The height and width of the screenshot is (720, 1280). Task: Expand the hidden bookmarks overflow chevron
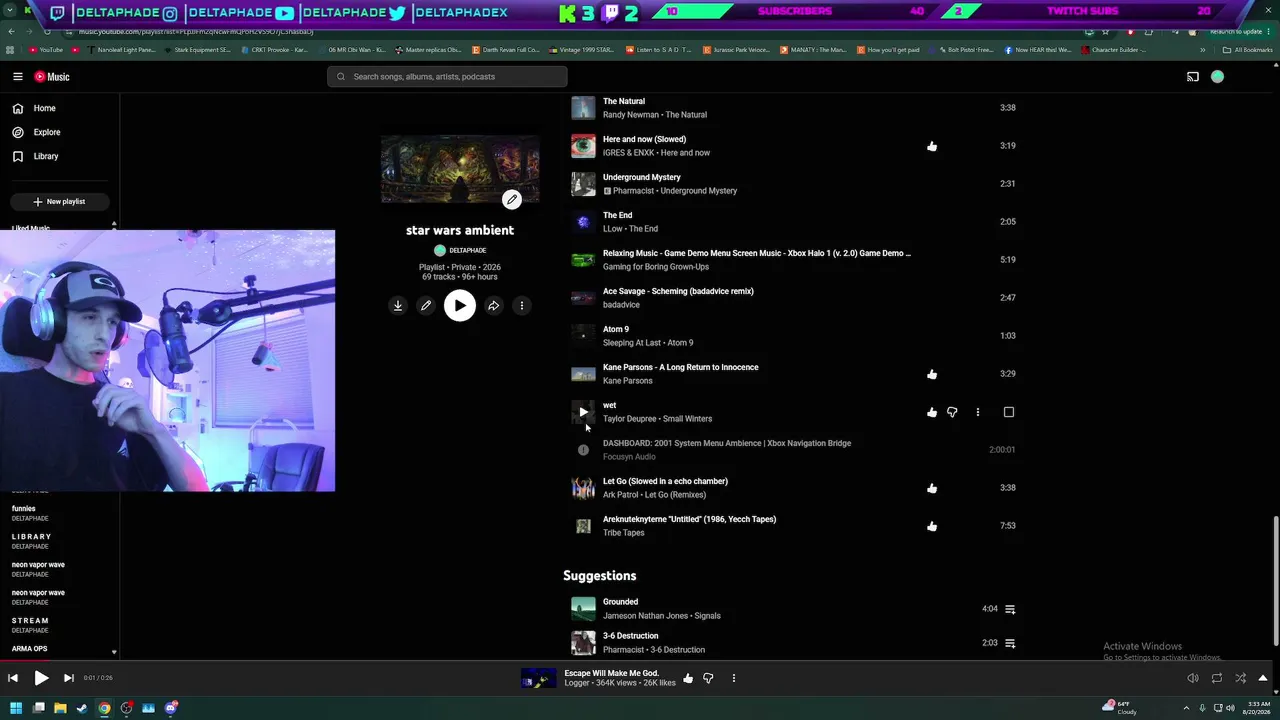[x=1203, y=50]
